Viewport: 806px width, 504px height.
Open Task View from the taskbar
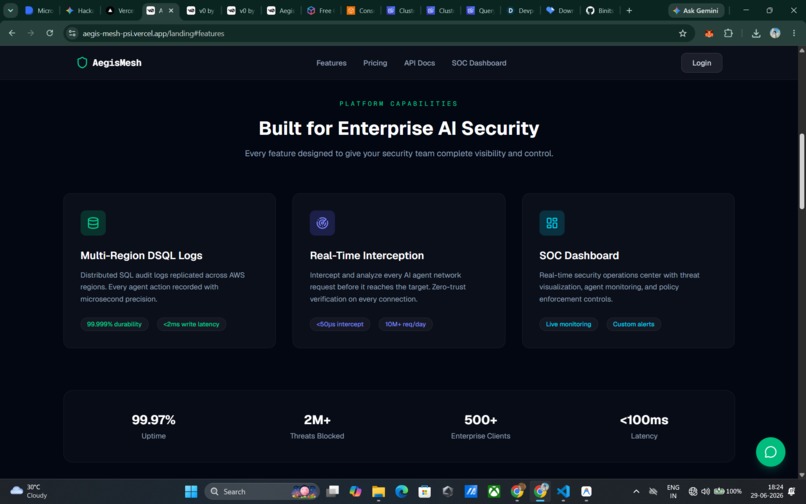click(x=333, y=492)
